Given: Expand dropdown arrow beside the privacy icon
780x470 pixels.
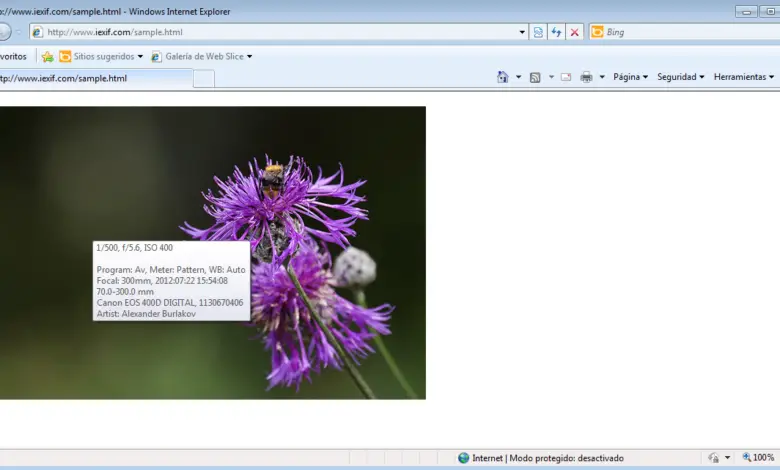Looking at the screenshot, I should pos(727,458).
